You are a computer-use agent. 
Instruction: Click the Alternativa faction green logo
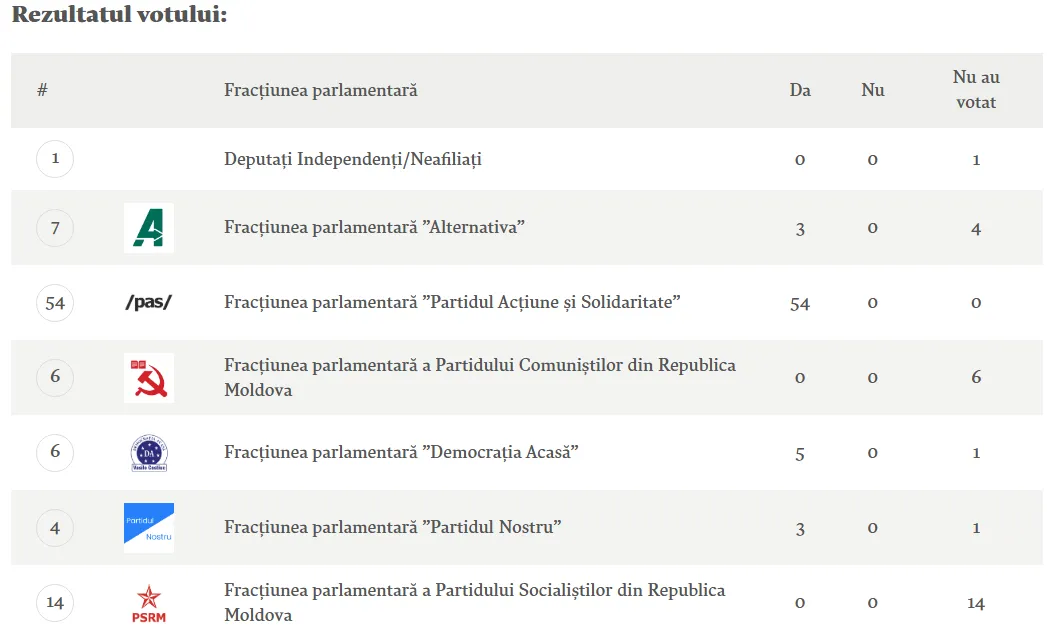148,228
